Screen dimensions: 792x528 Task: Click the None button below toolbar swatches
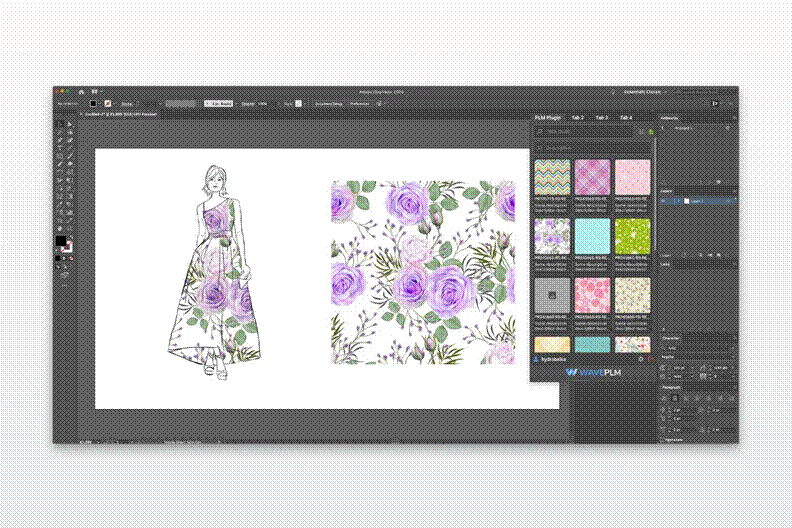(x=71, y=258)
